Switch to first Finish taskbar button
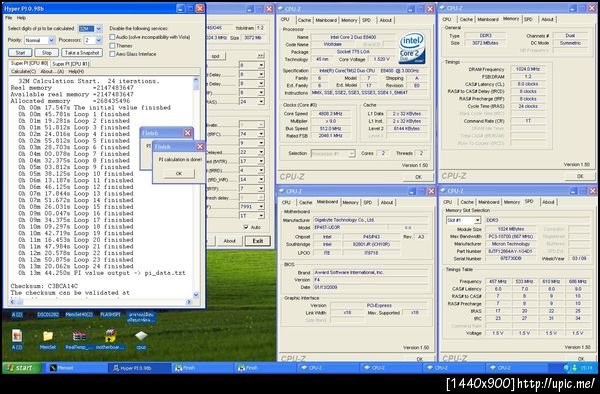 pos(202,368)
